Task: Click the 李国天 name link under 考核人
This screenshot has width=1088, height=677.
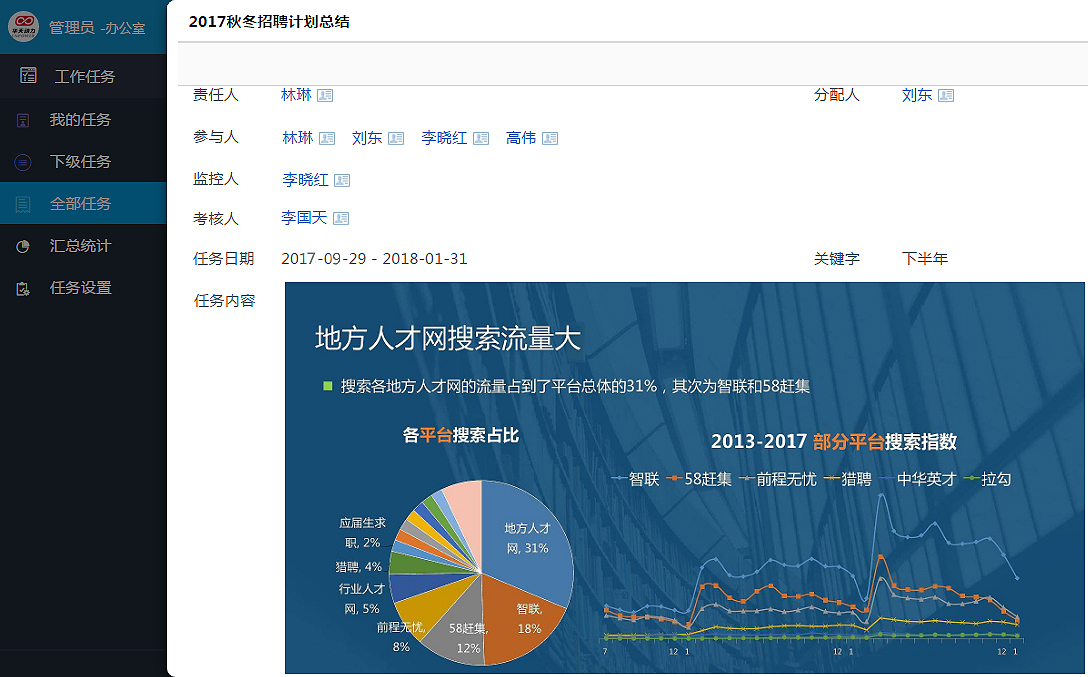Action: click(x=304, y=218)
